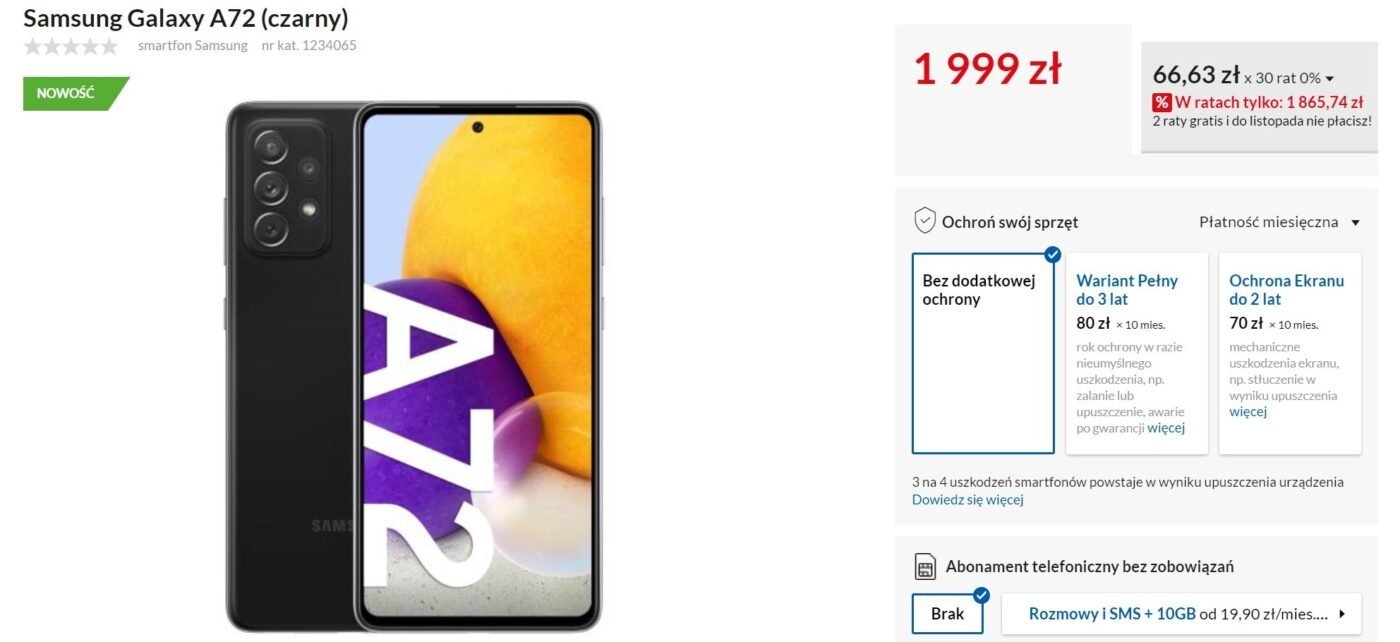This screenshot has width=1400, height=642.
Task: Click the blue checkmark on Brak option
Action: [981, 595]
